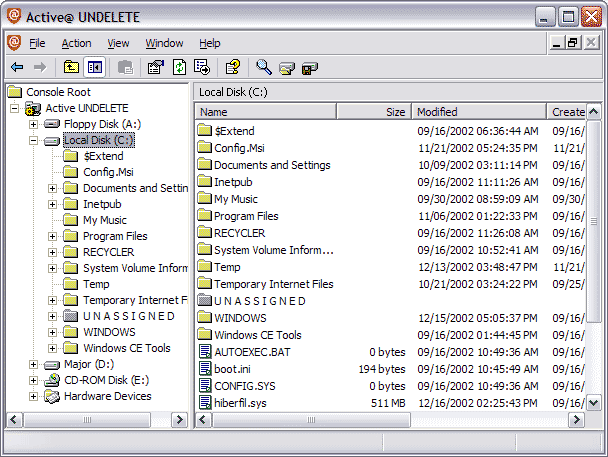Open the Help menu

point(210,43)
